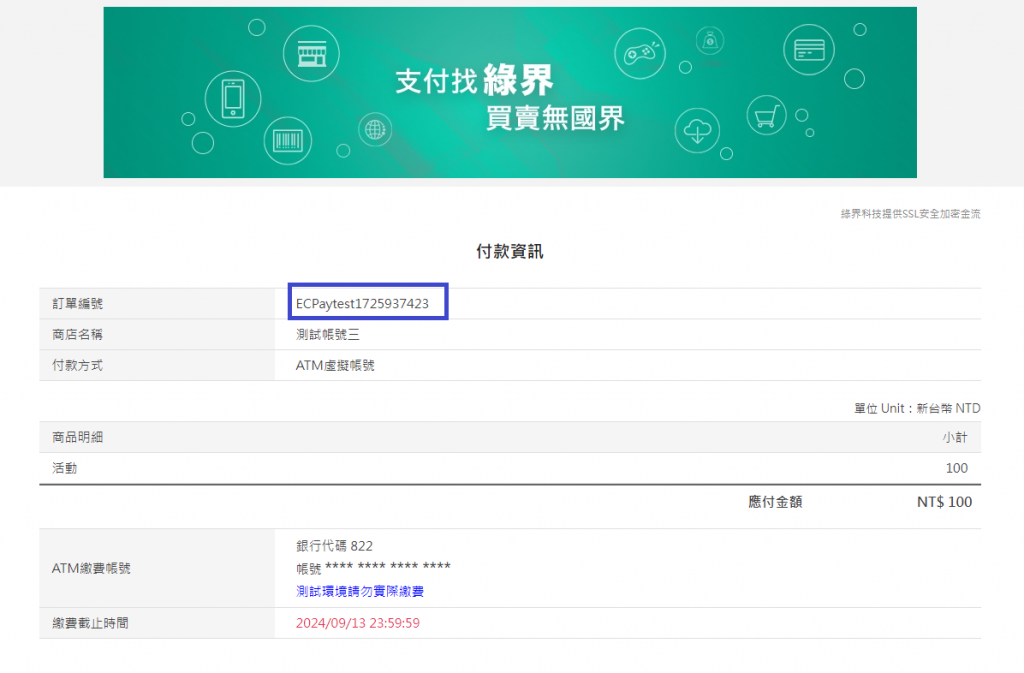
Task: Click the game controller icon in the banner
Action: [640, 54]
